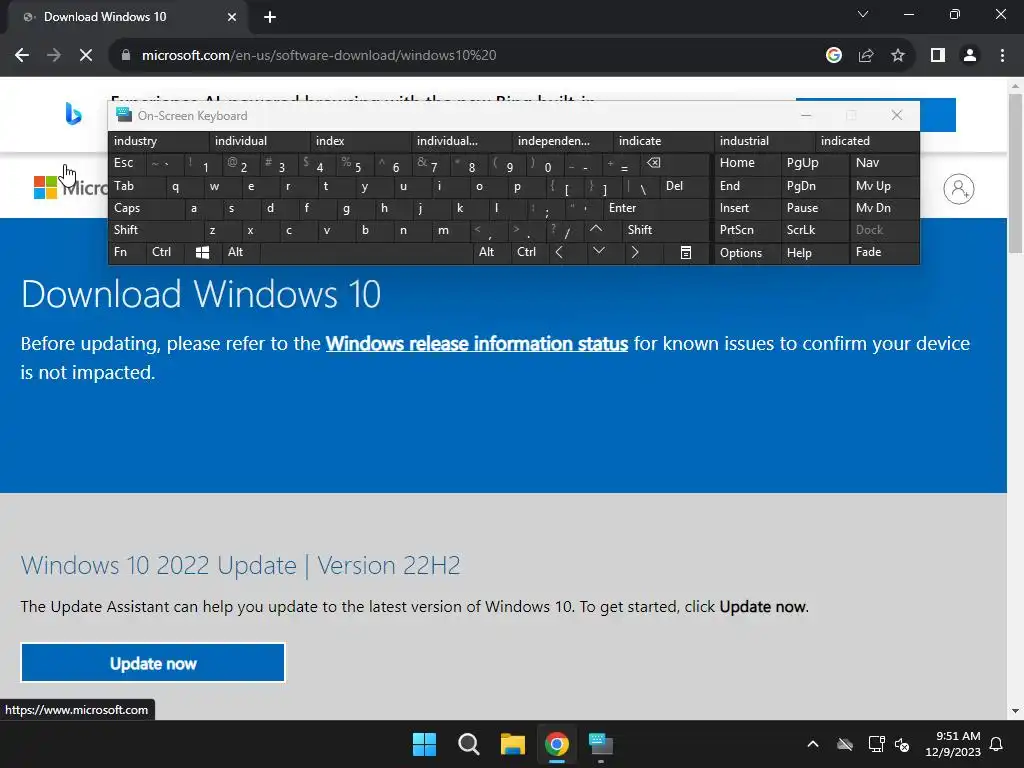Screen dimensions: 1024x768
Task: Open Windows release information status link
Action: (477, 344)
